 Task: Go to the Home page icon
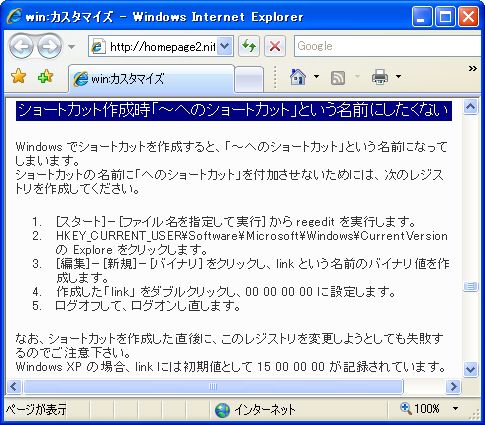(x=298, y=77)
